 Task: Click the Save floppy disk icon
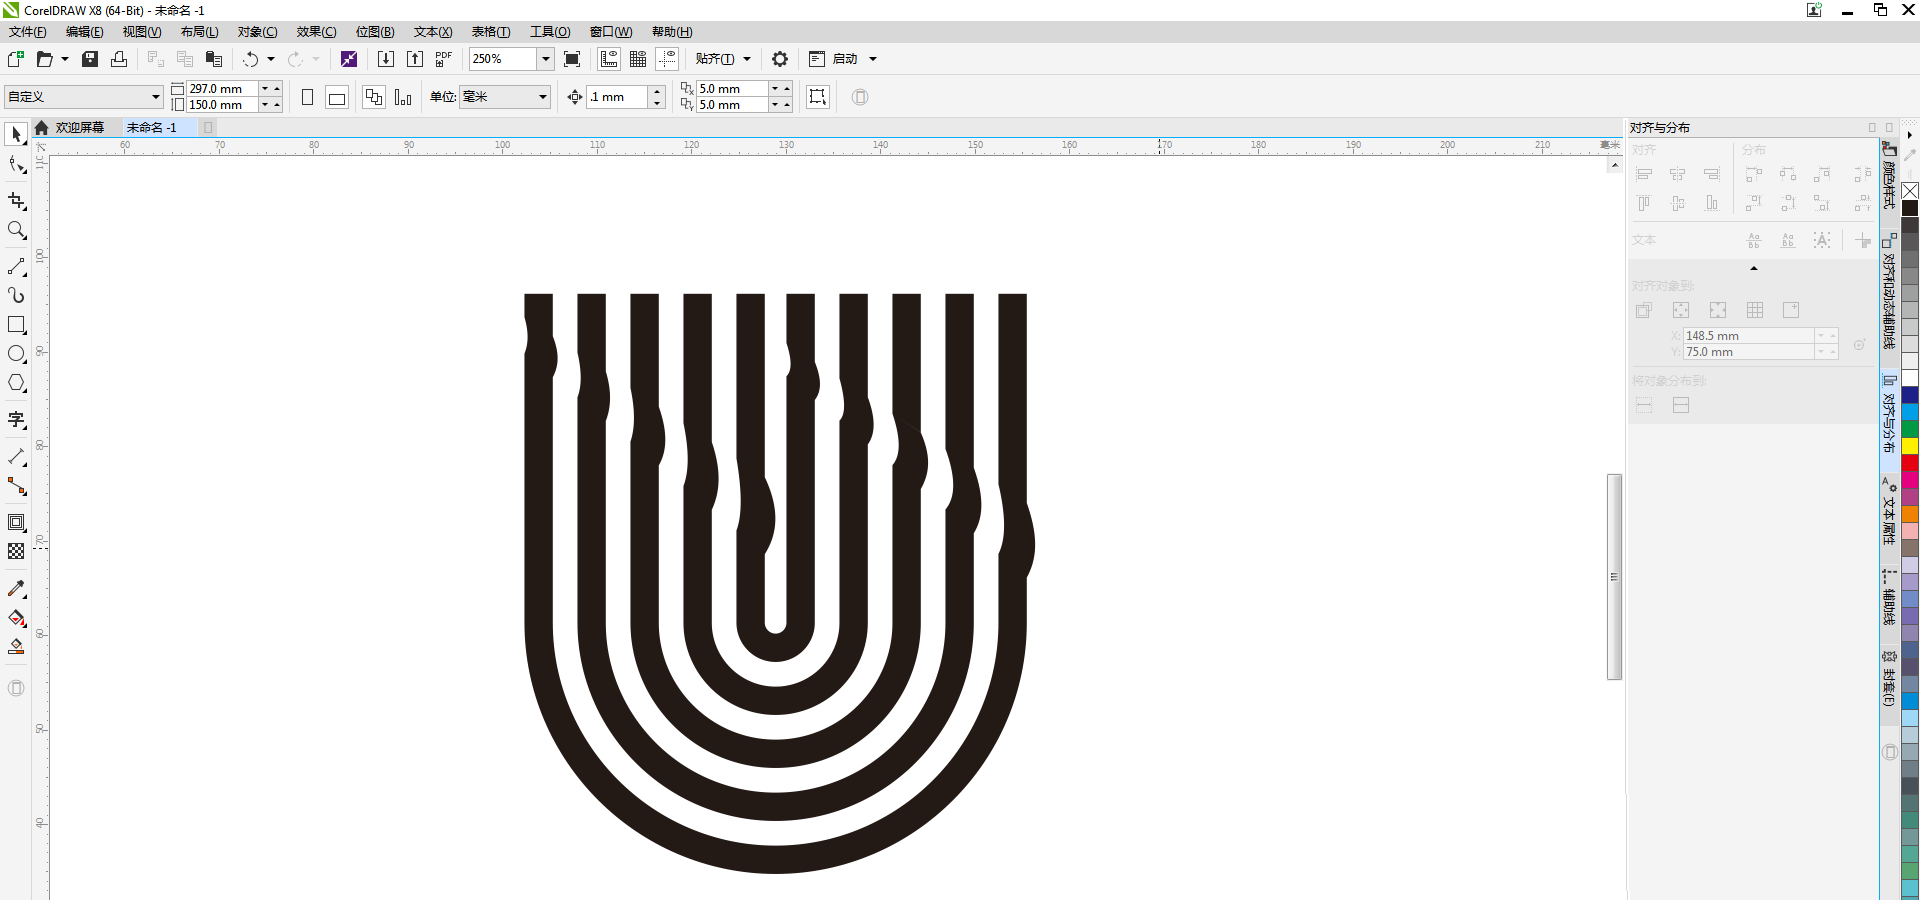coord(90,59)
